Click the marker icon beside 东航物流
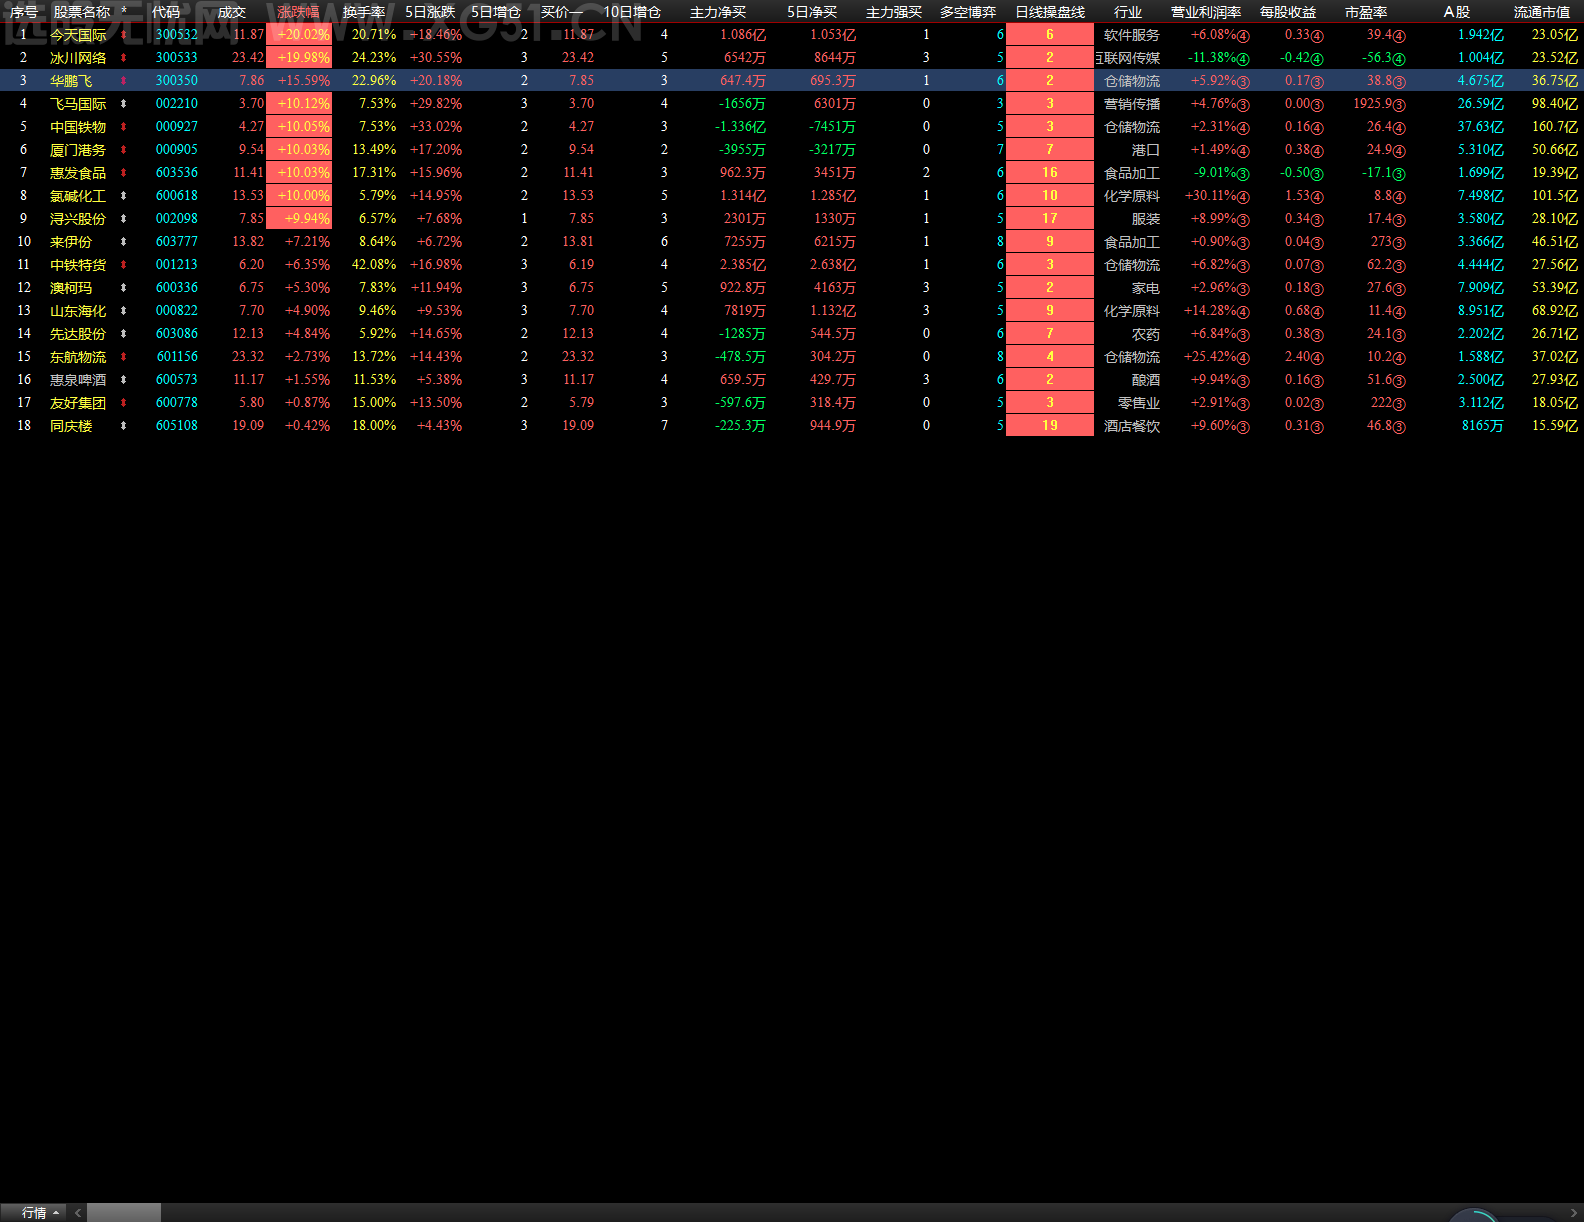The image size is (1584, 1222). coord(123,357)
